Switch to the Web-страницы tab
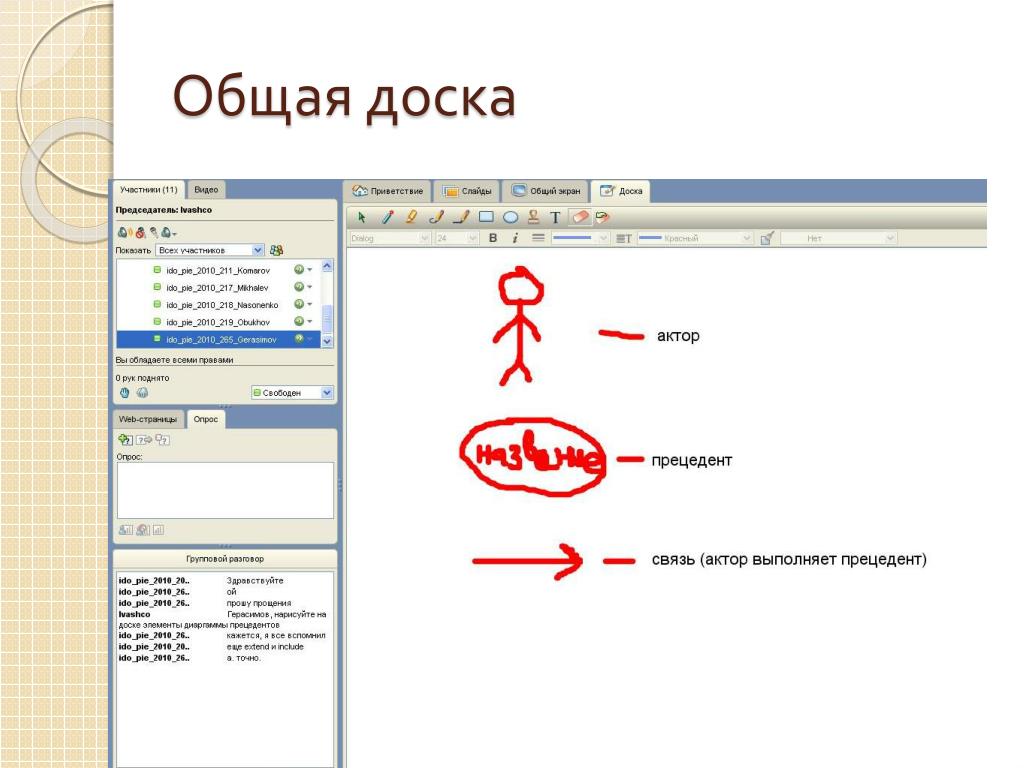This screenshot has width=1024, height=768. [148, 419]
